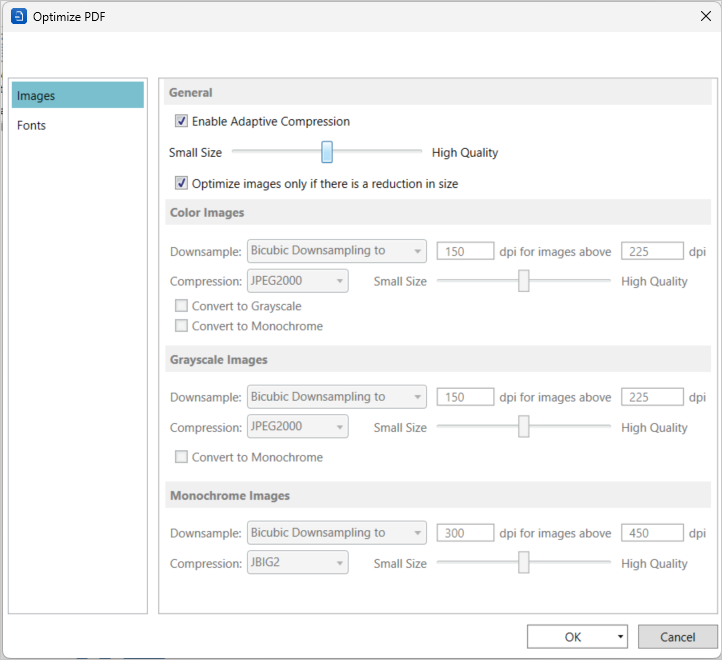The height and width of the screenshot is (660, 722).
Task: Click Grayscale Images 150 dpi field
Action: point(465,397)
